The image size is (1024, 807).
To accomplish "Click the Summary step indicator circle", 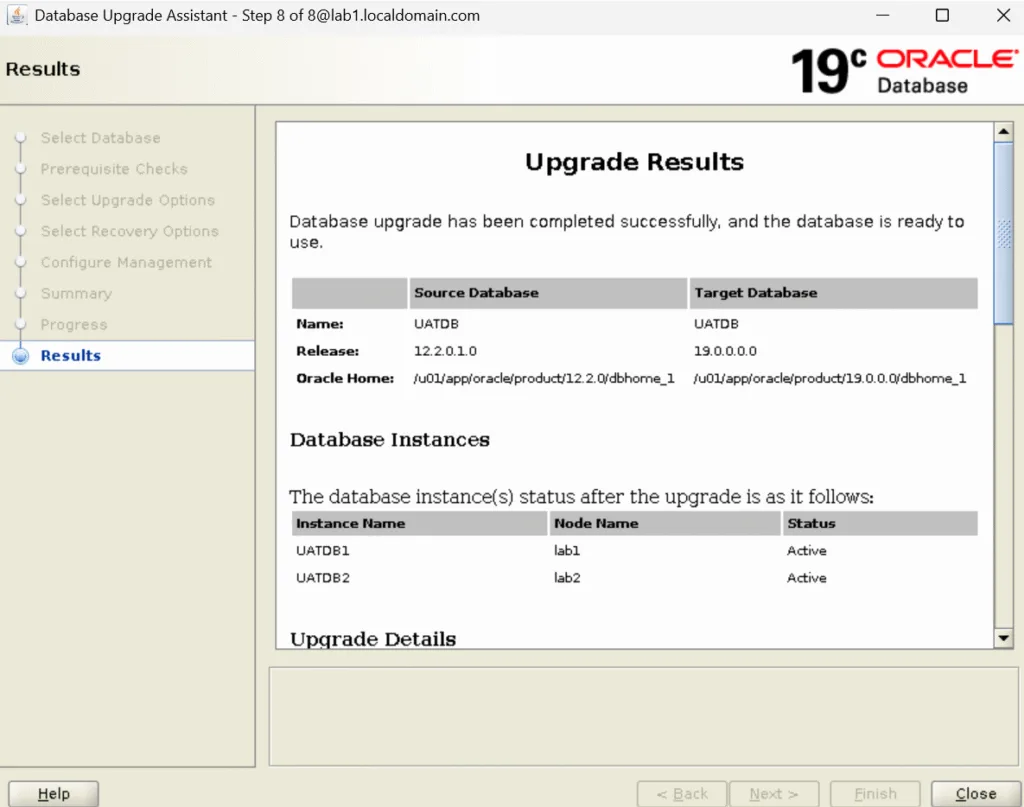I will pos(21,293).
